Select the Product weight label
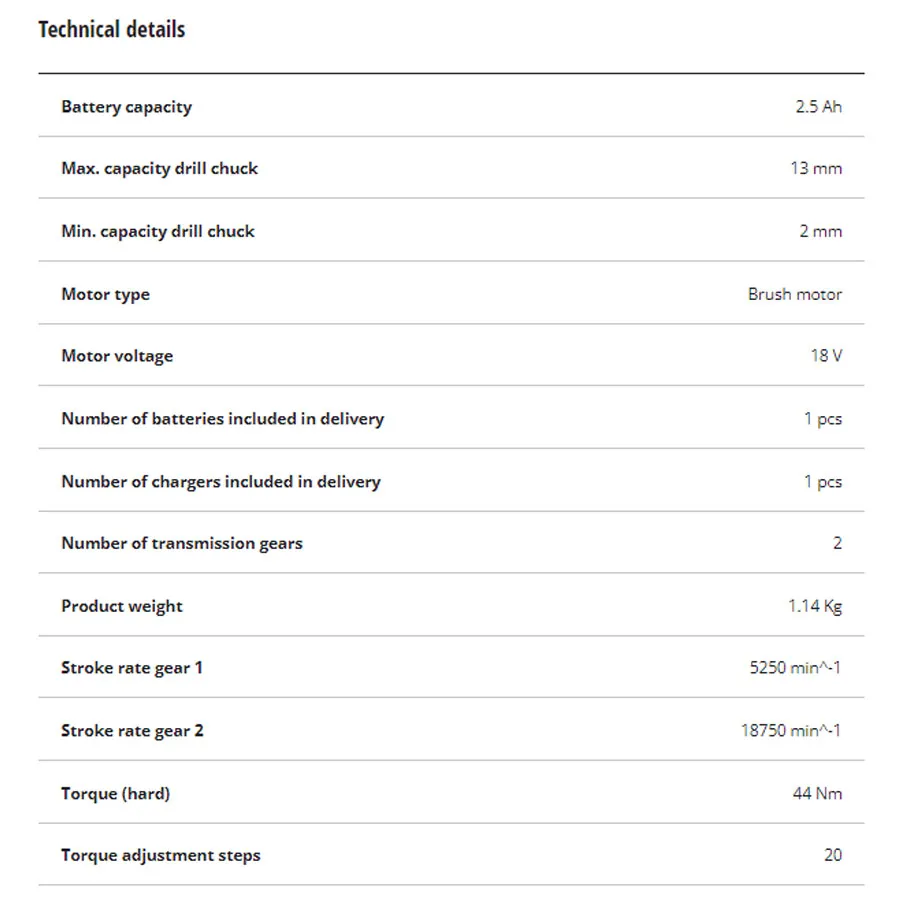This screenshot has height=900, width=900. click(x=122, y=607)
